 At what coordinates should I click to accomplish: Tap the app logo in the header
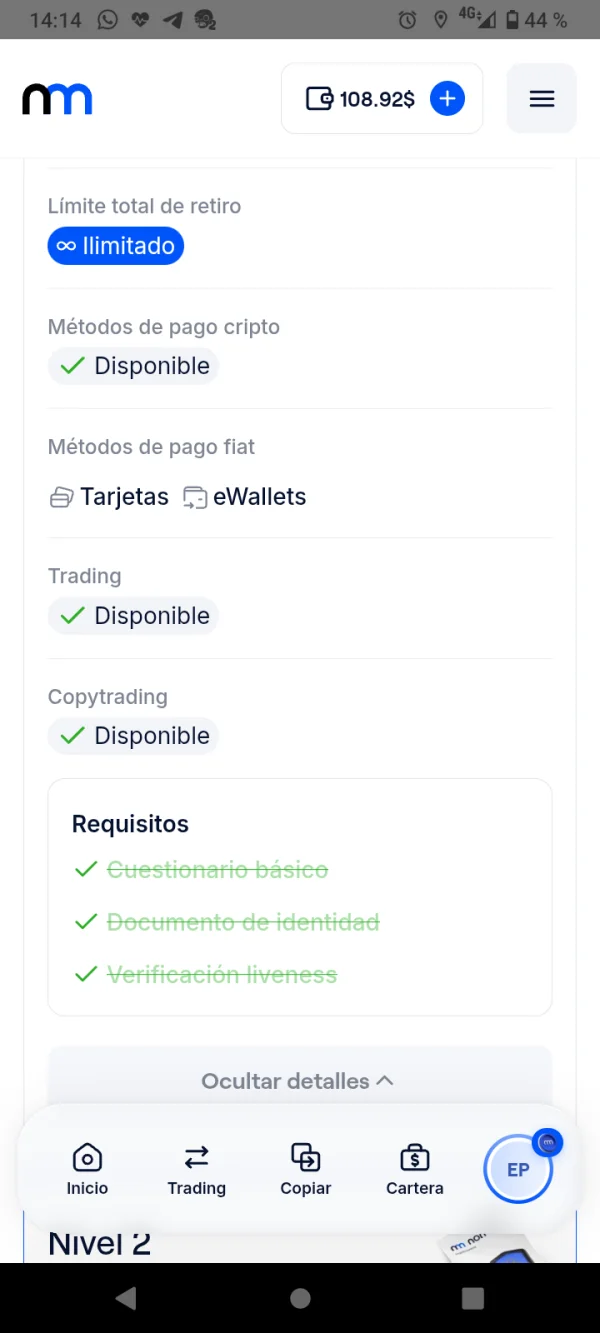coord(57,99)
